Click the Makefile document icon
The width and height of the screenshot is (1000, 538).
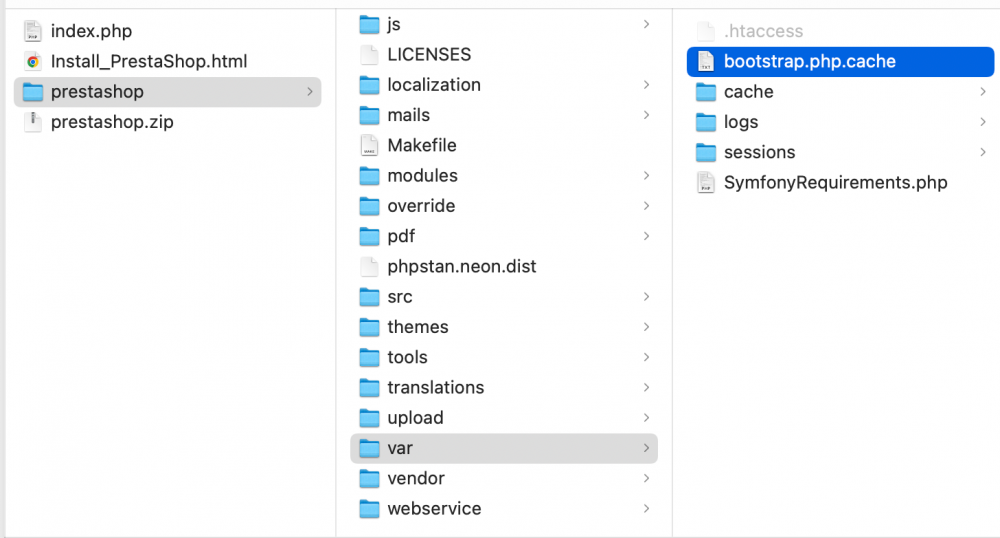pos(370,145)
